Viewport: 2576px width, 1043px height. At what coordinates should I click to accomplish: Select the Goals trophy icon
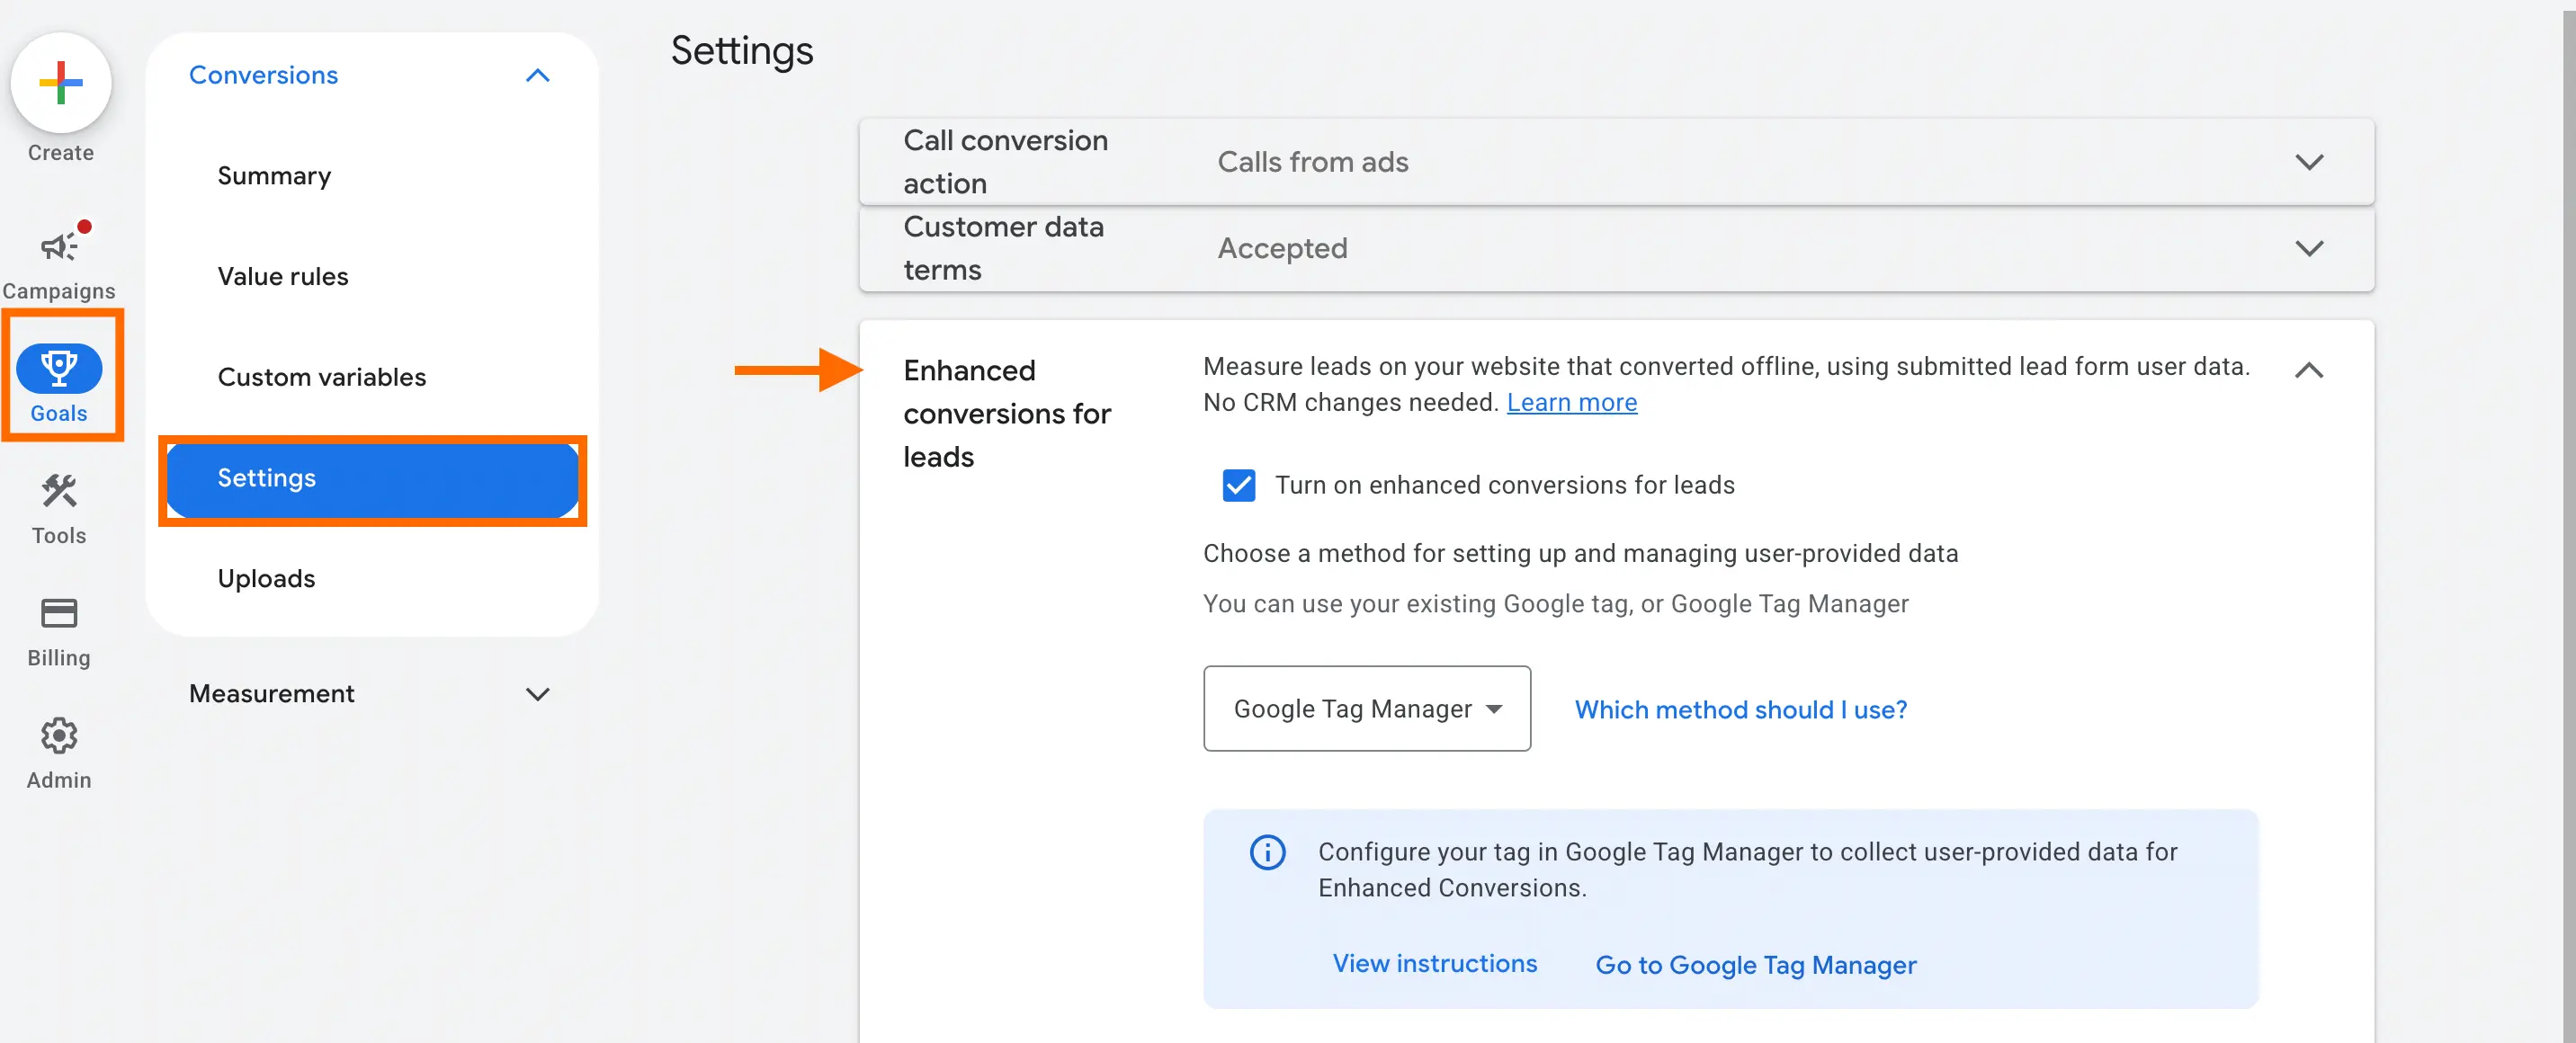point(60,368)
